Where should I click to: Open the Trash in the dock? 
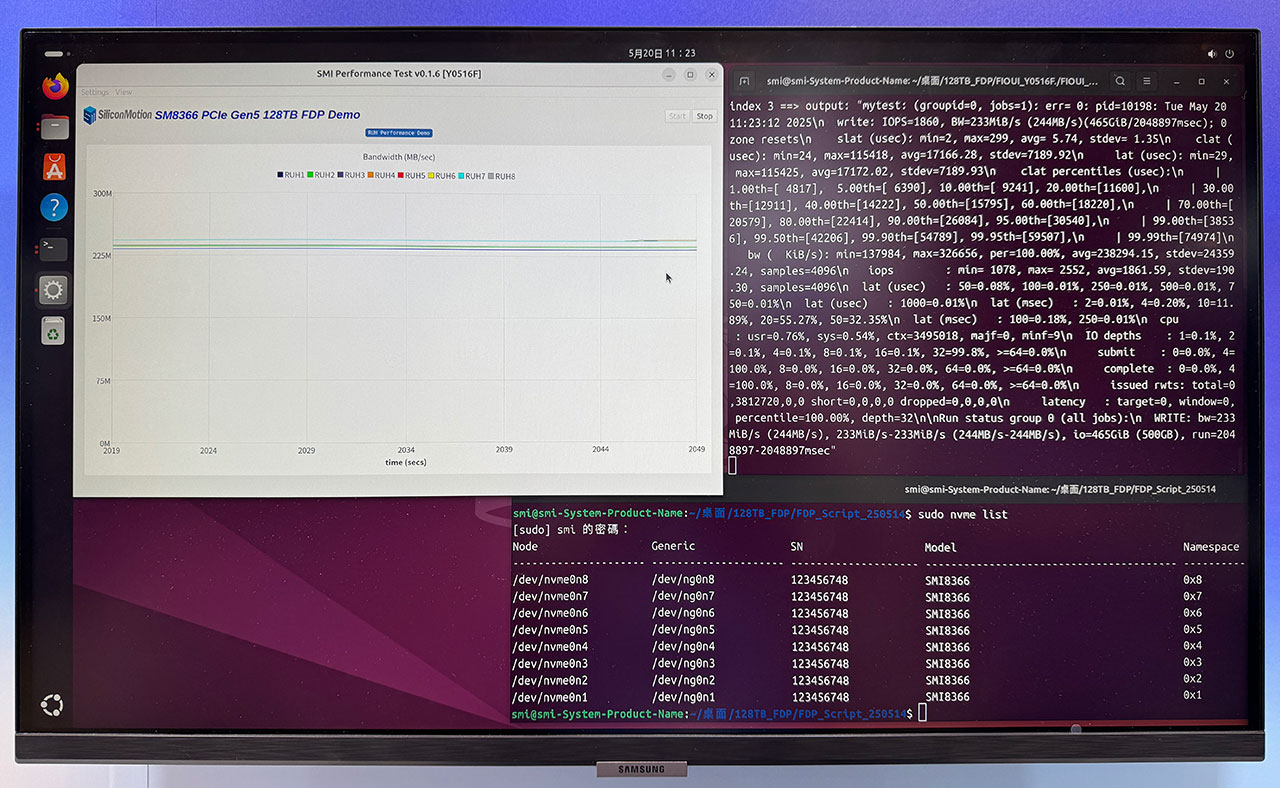[x=53, y=331]
